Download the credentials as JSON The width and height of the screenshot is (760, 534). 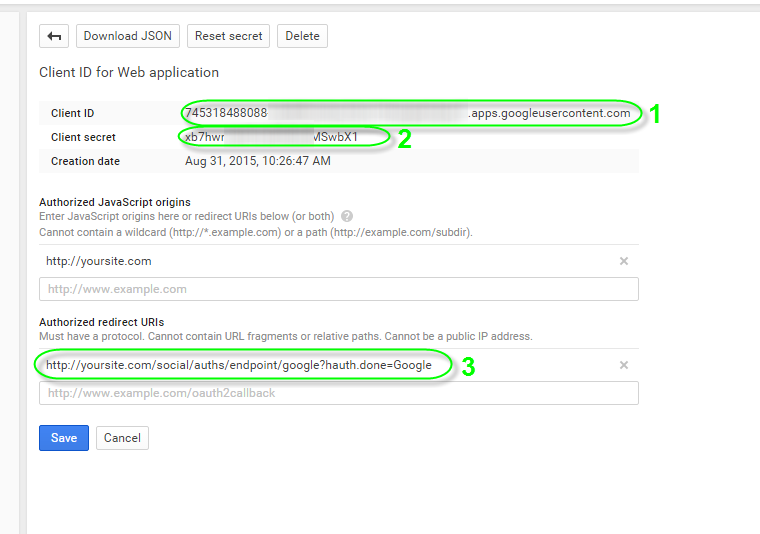coord(127,36)
